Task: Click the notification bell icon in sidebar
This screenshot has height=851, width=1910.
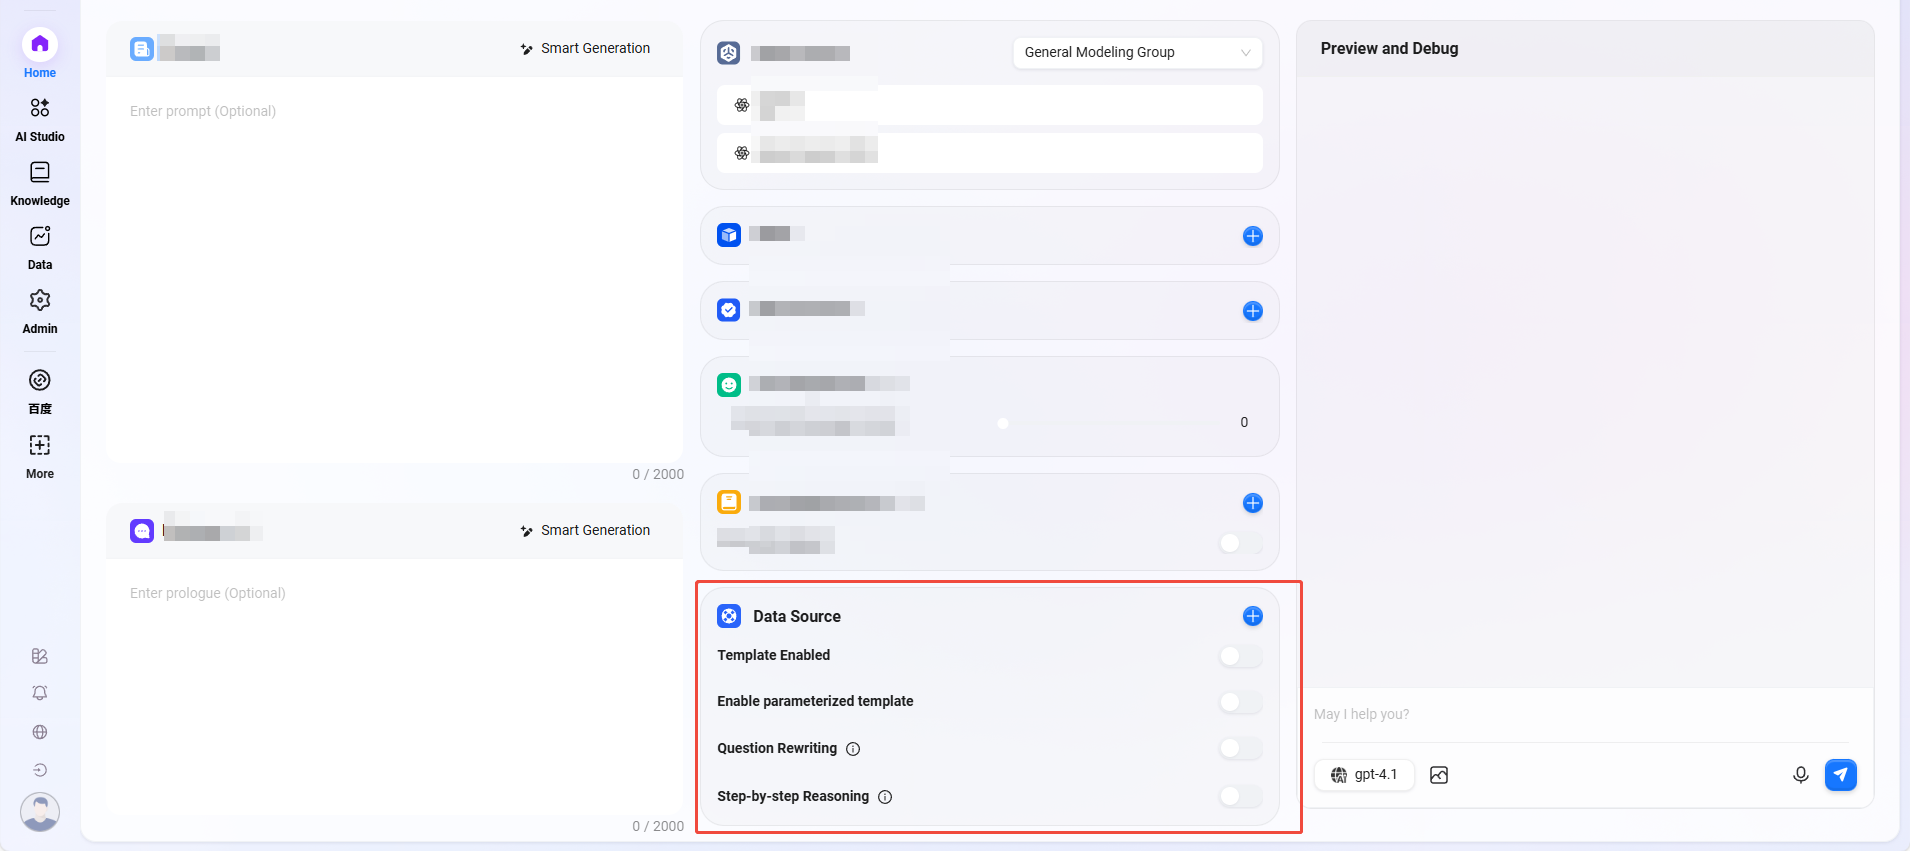Action: tap(40, 693)
